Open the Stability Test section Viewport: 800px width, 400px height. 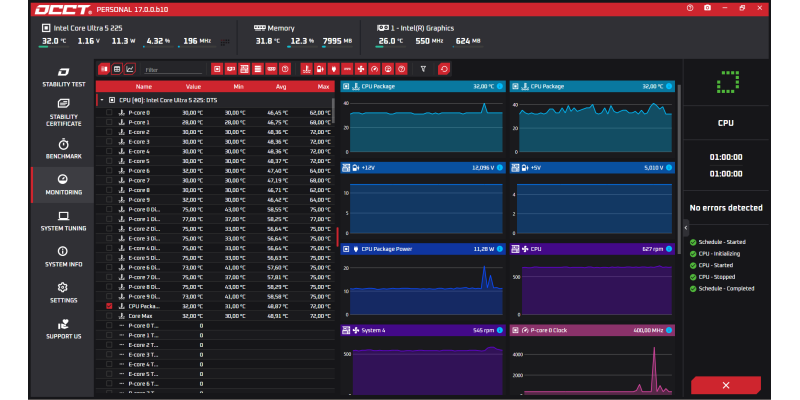point(64,77)
